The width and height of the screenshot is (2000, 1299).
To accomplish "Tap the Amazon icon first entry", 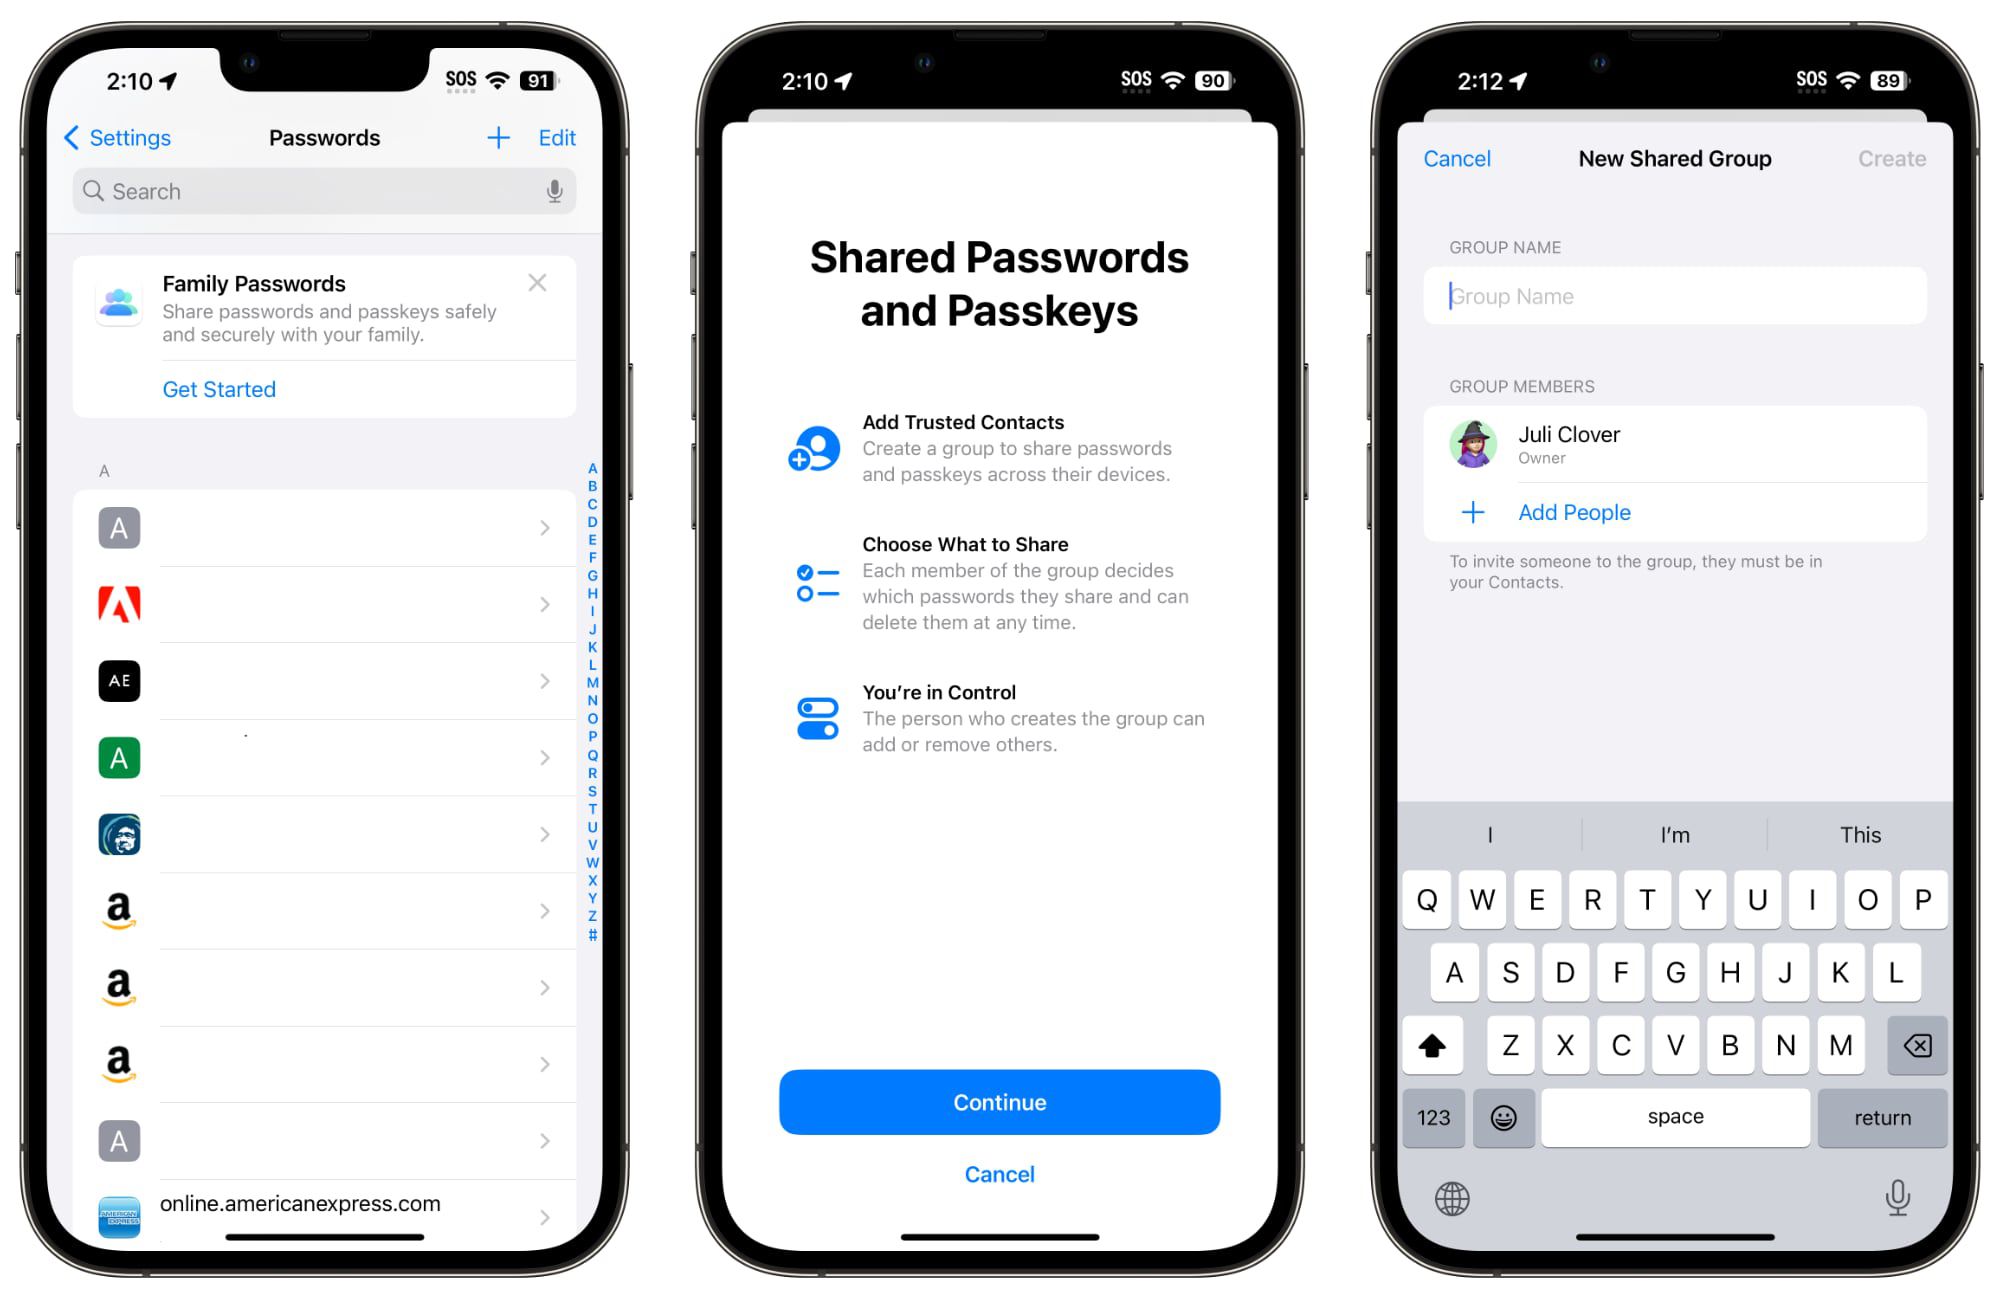I will pos(120,910).
